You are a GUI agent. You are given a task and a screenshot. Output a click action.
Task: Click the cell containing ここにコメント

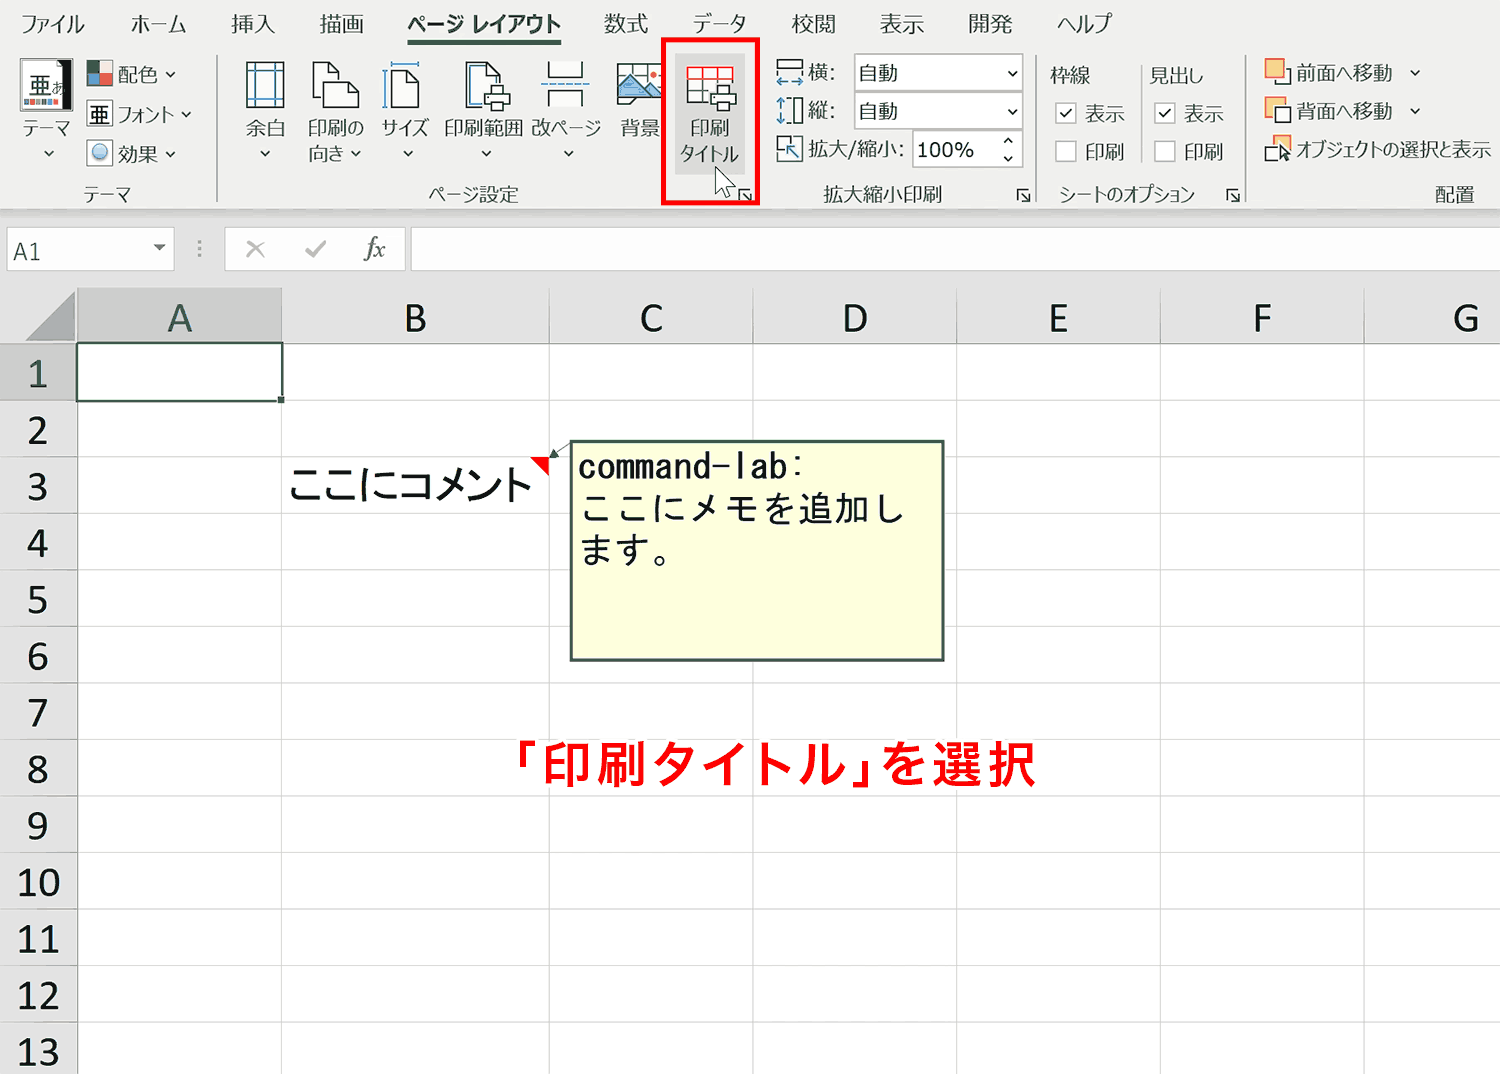pos(415,486)
